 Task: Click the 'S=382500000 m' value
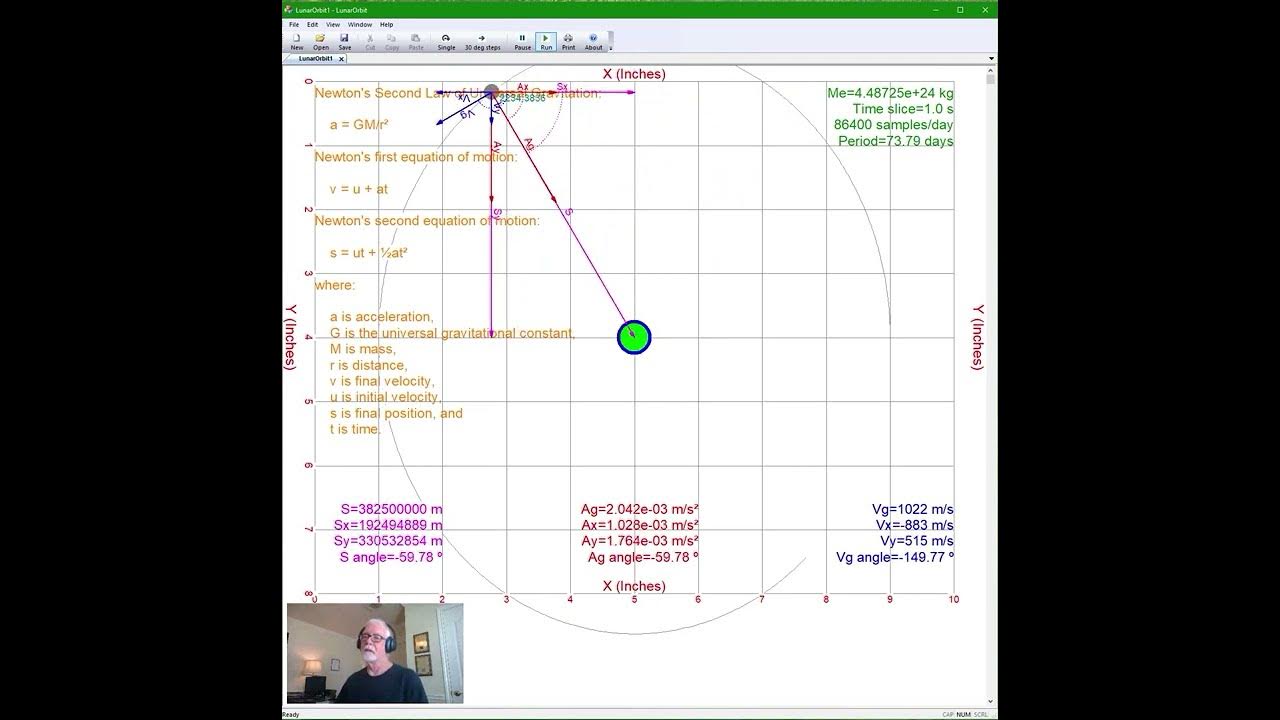click(x=391, y=509)
